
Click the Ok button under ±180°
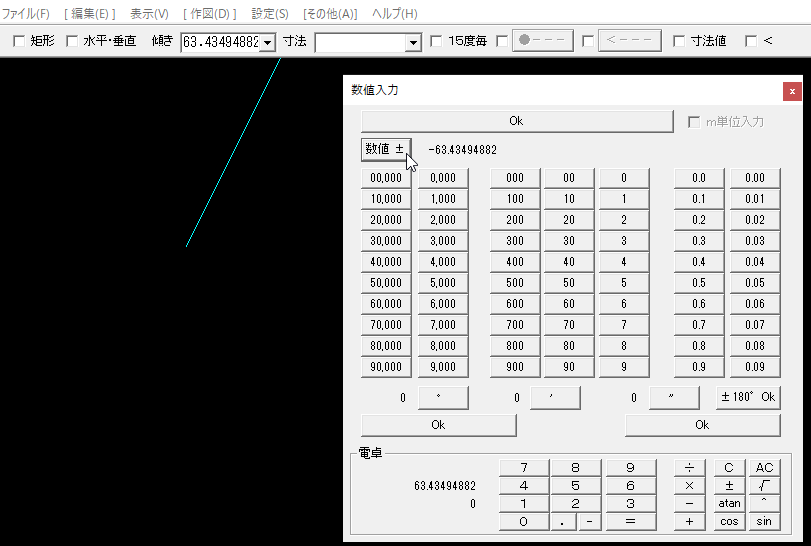point(702,425)
